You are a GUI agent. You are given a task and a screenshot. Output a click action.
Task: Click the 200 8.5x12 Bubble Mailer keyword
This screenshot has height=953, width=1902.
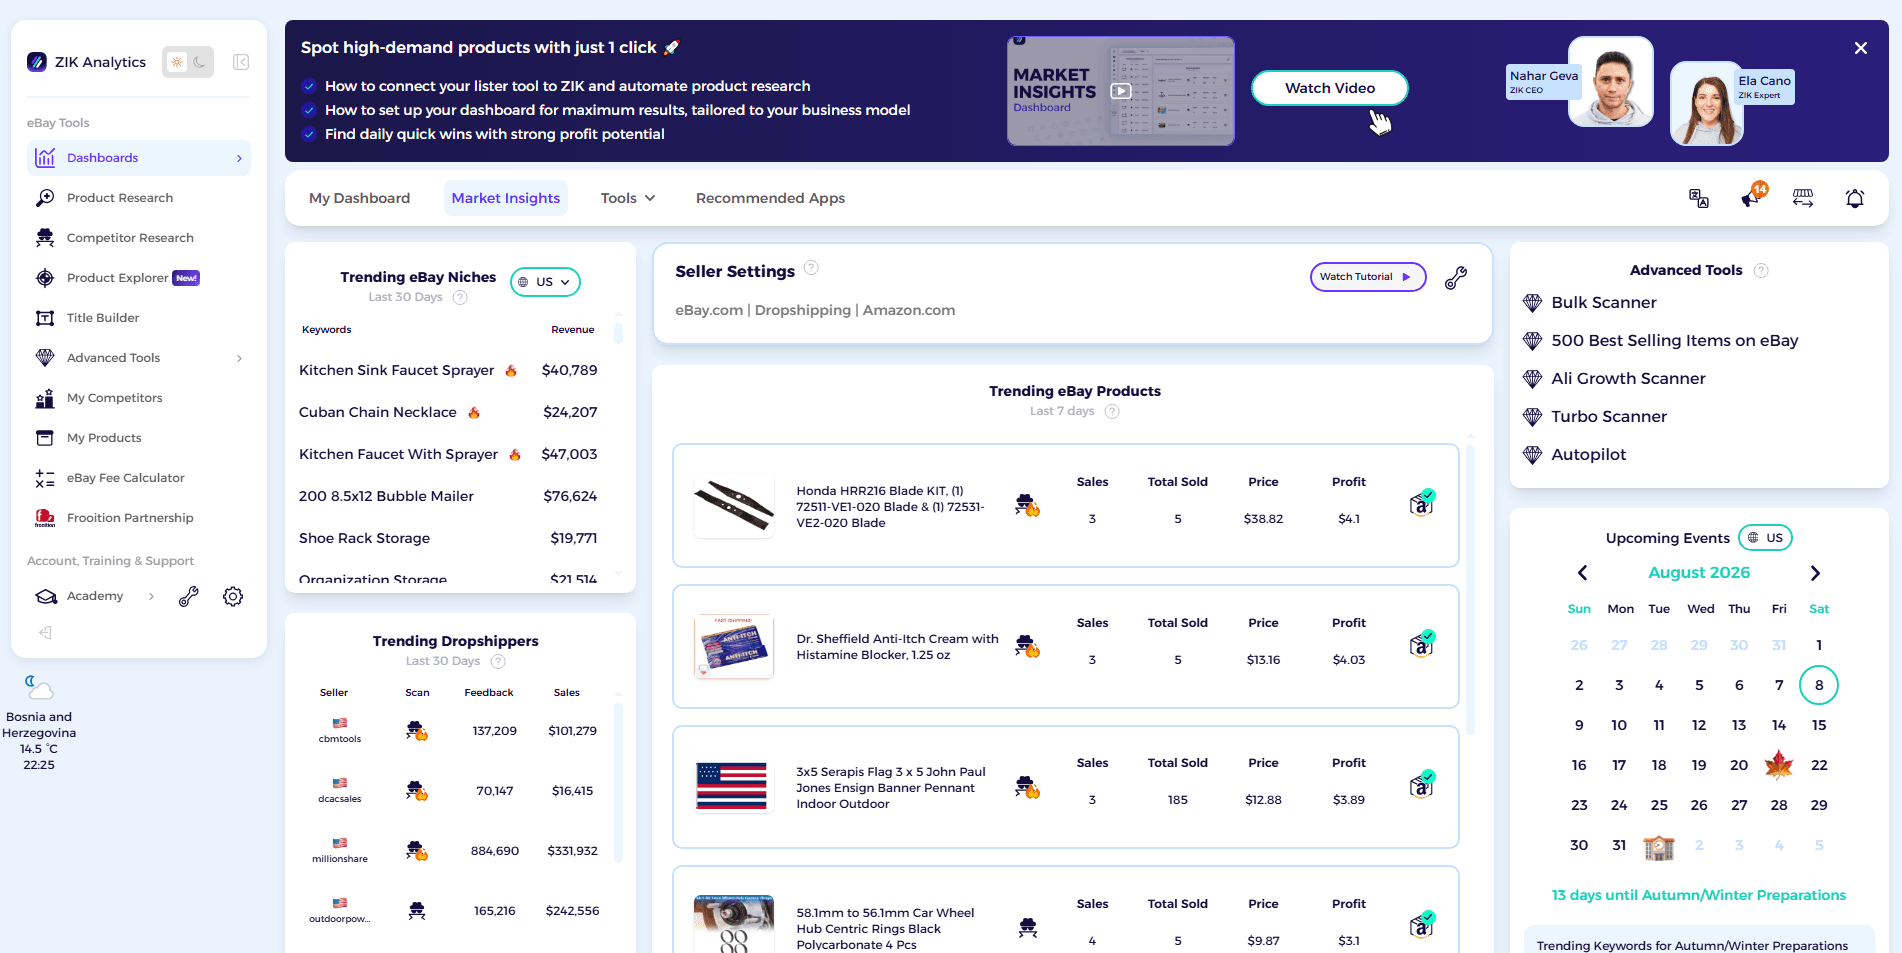[x=386, y=496]
